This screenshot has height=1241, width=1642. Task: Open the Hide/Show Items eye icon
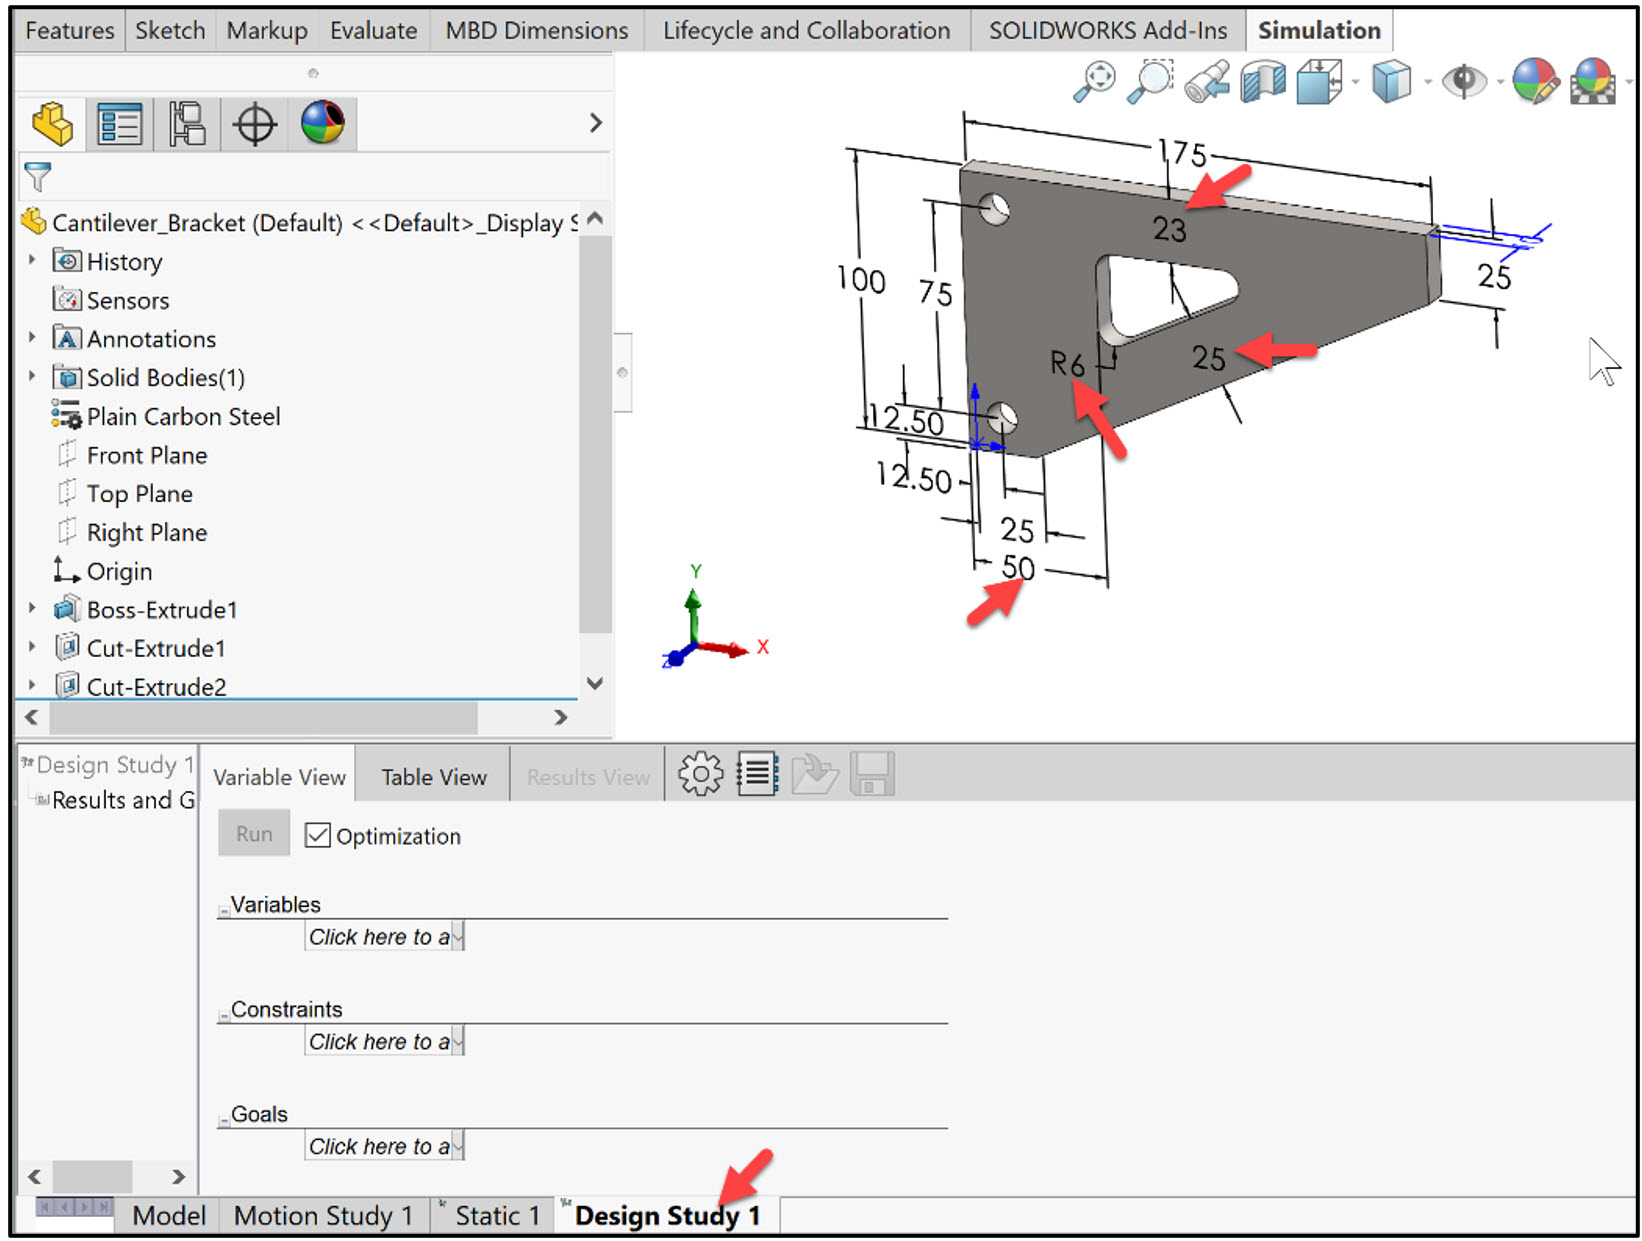1464,82
